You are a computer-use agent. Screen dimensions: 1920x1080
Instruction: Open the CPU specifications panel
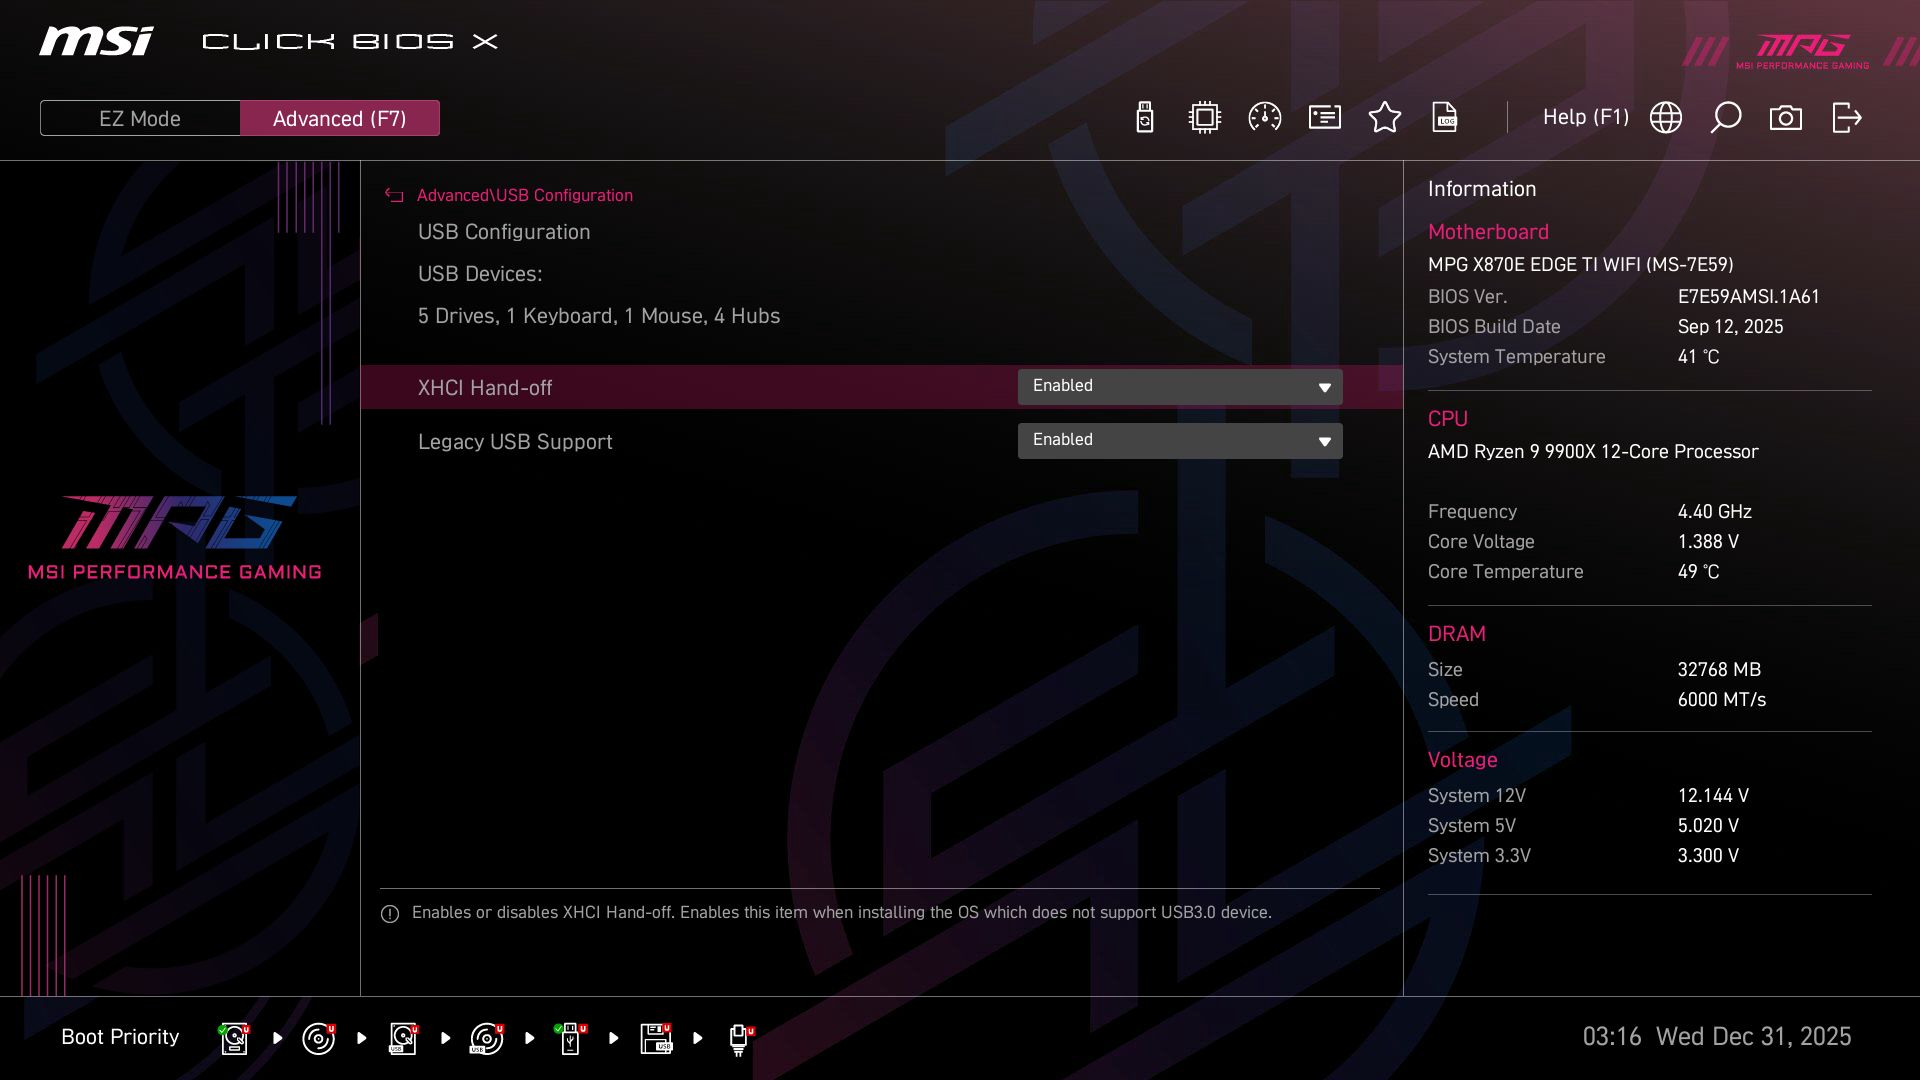[1204, 117]
